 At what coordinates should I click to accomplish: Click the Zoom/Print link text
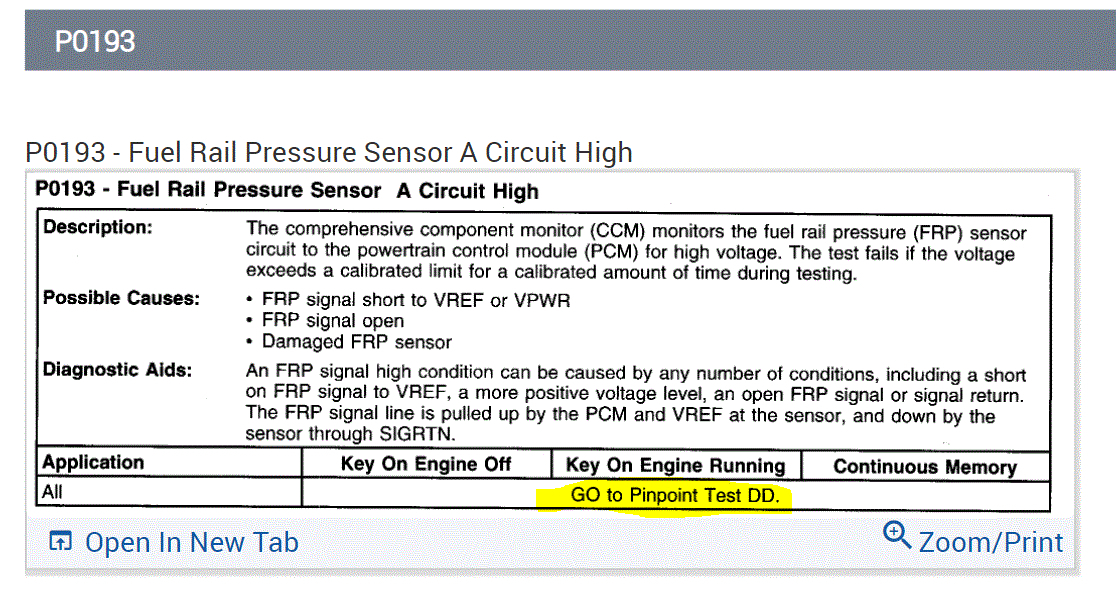click(x=990, y=542)
